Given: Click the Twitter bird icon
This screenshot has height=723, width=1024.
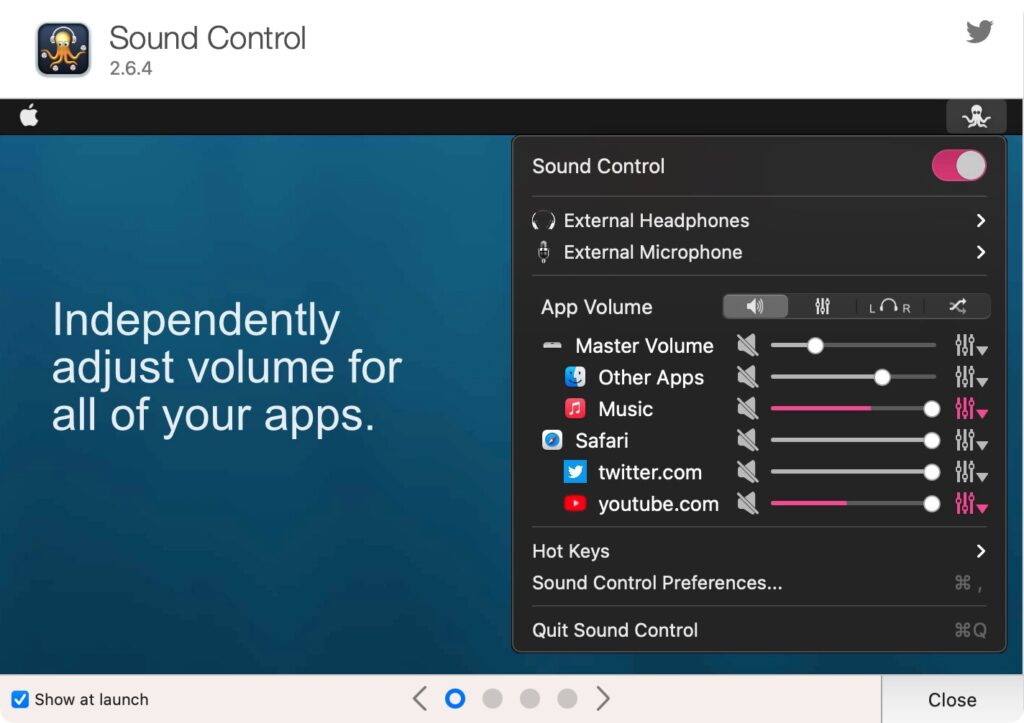Looking at the screenshot, I should click(979, 31).
